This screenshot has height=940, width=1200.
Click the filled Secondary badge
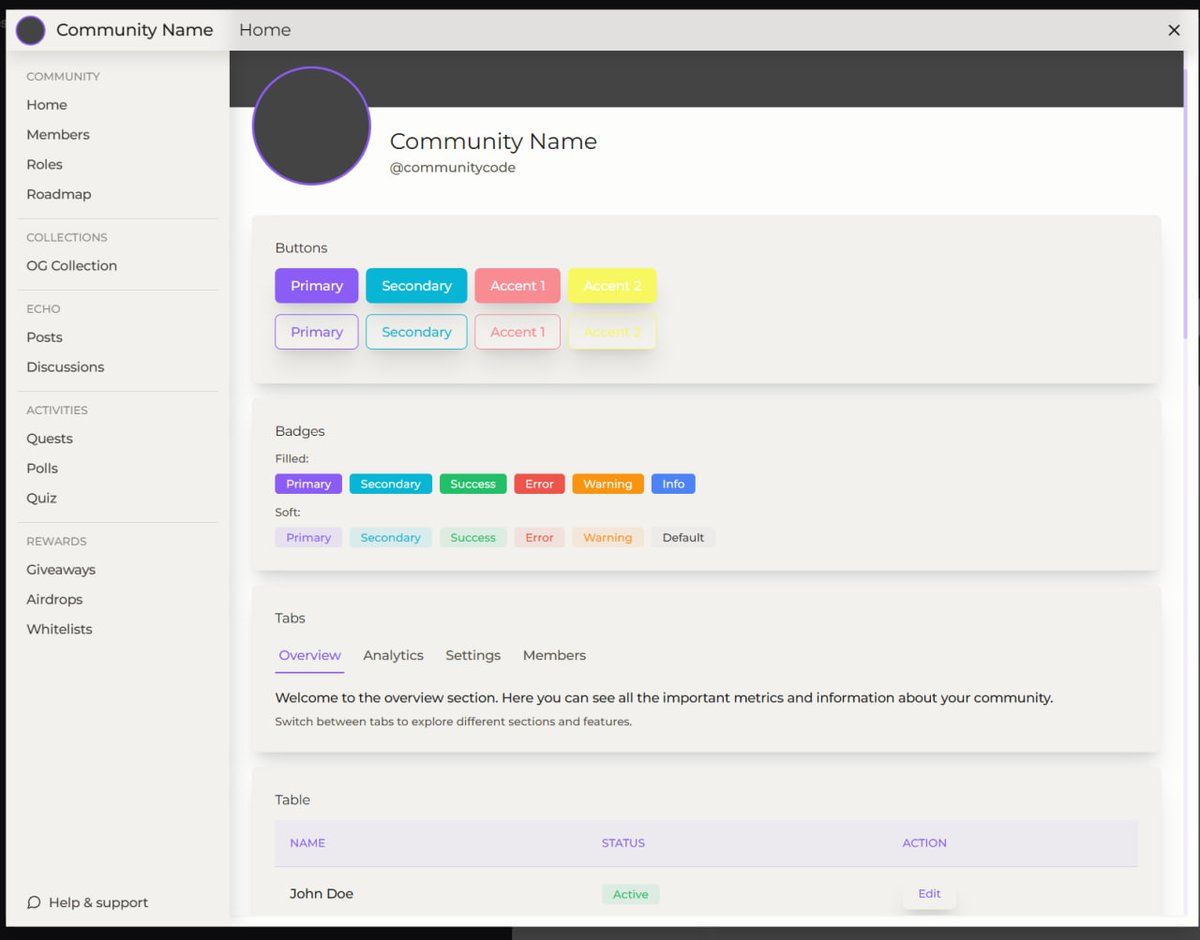391,484
